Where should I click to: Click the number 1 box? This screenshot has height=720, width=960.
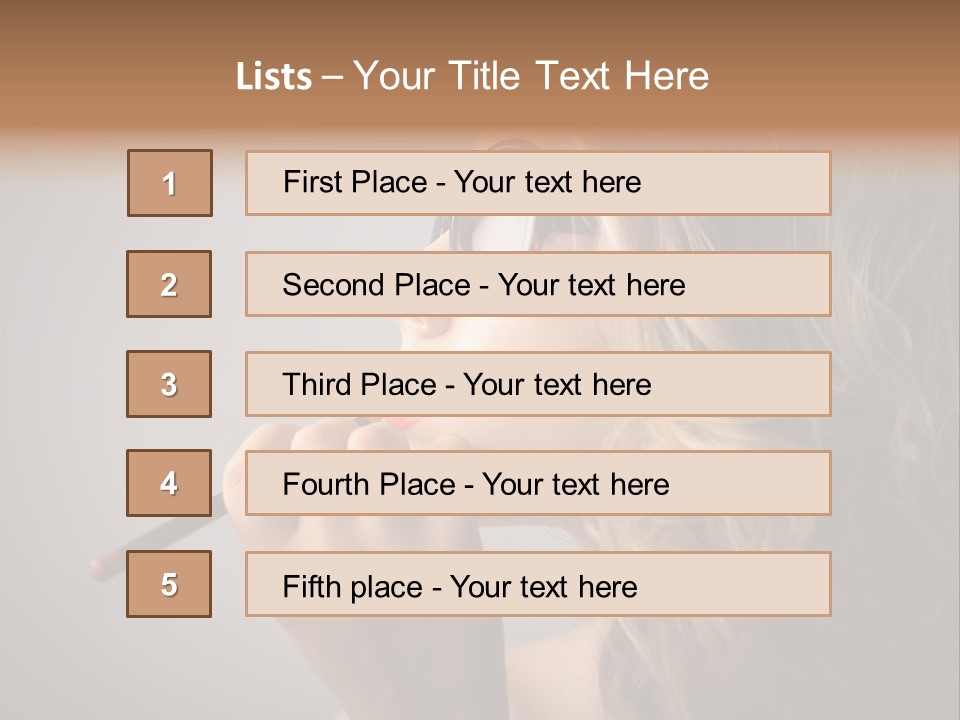tap(170, 183)
